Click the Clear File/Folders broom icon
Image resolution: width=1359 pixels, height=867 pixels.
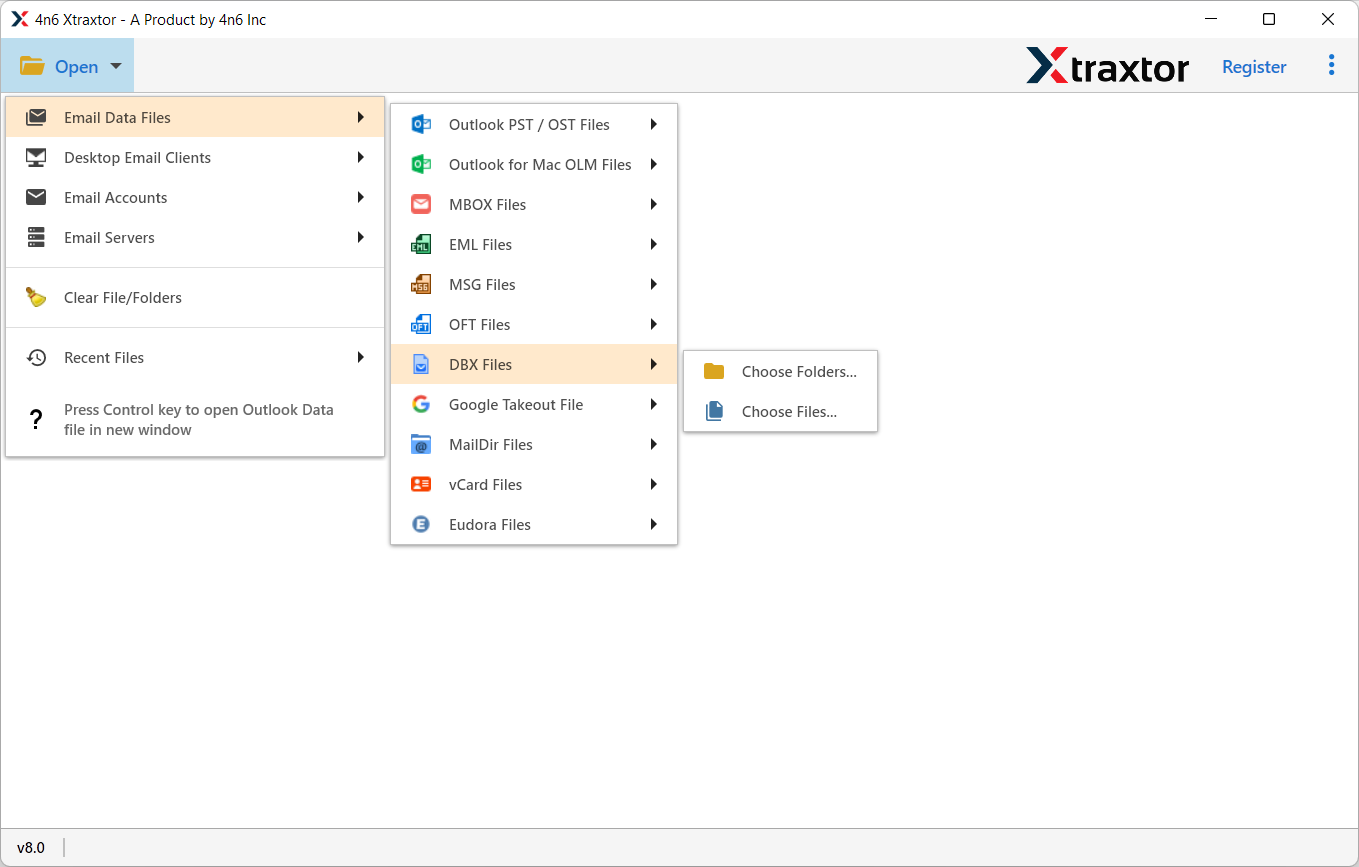point(36,297)
